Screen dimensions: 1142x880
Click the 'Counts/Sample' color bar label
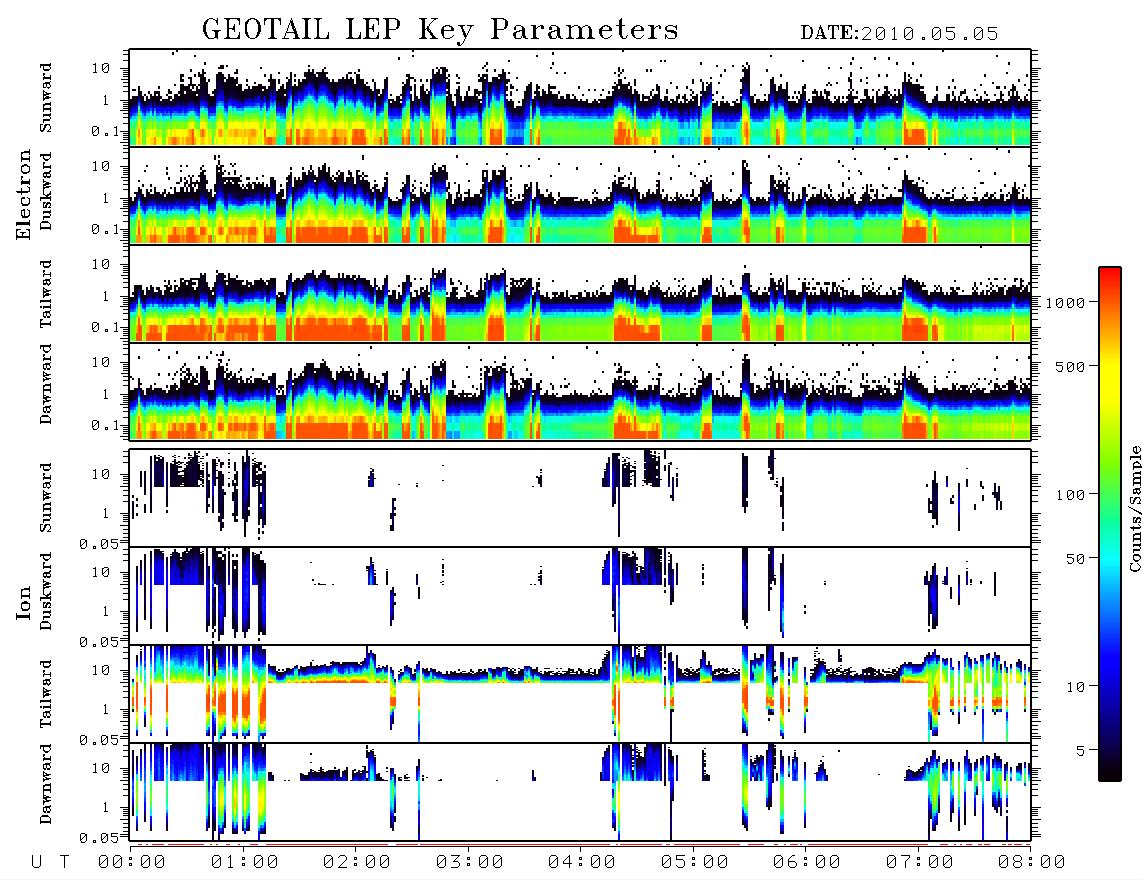tap(1134, 508)
